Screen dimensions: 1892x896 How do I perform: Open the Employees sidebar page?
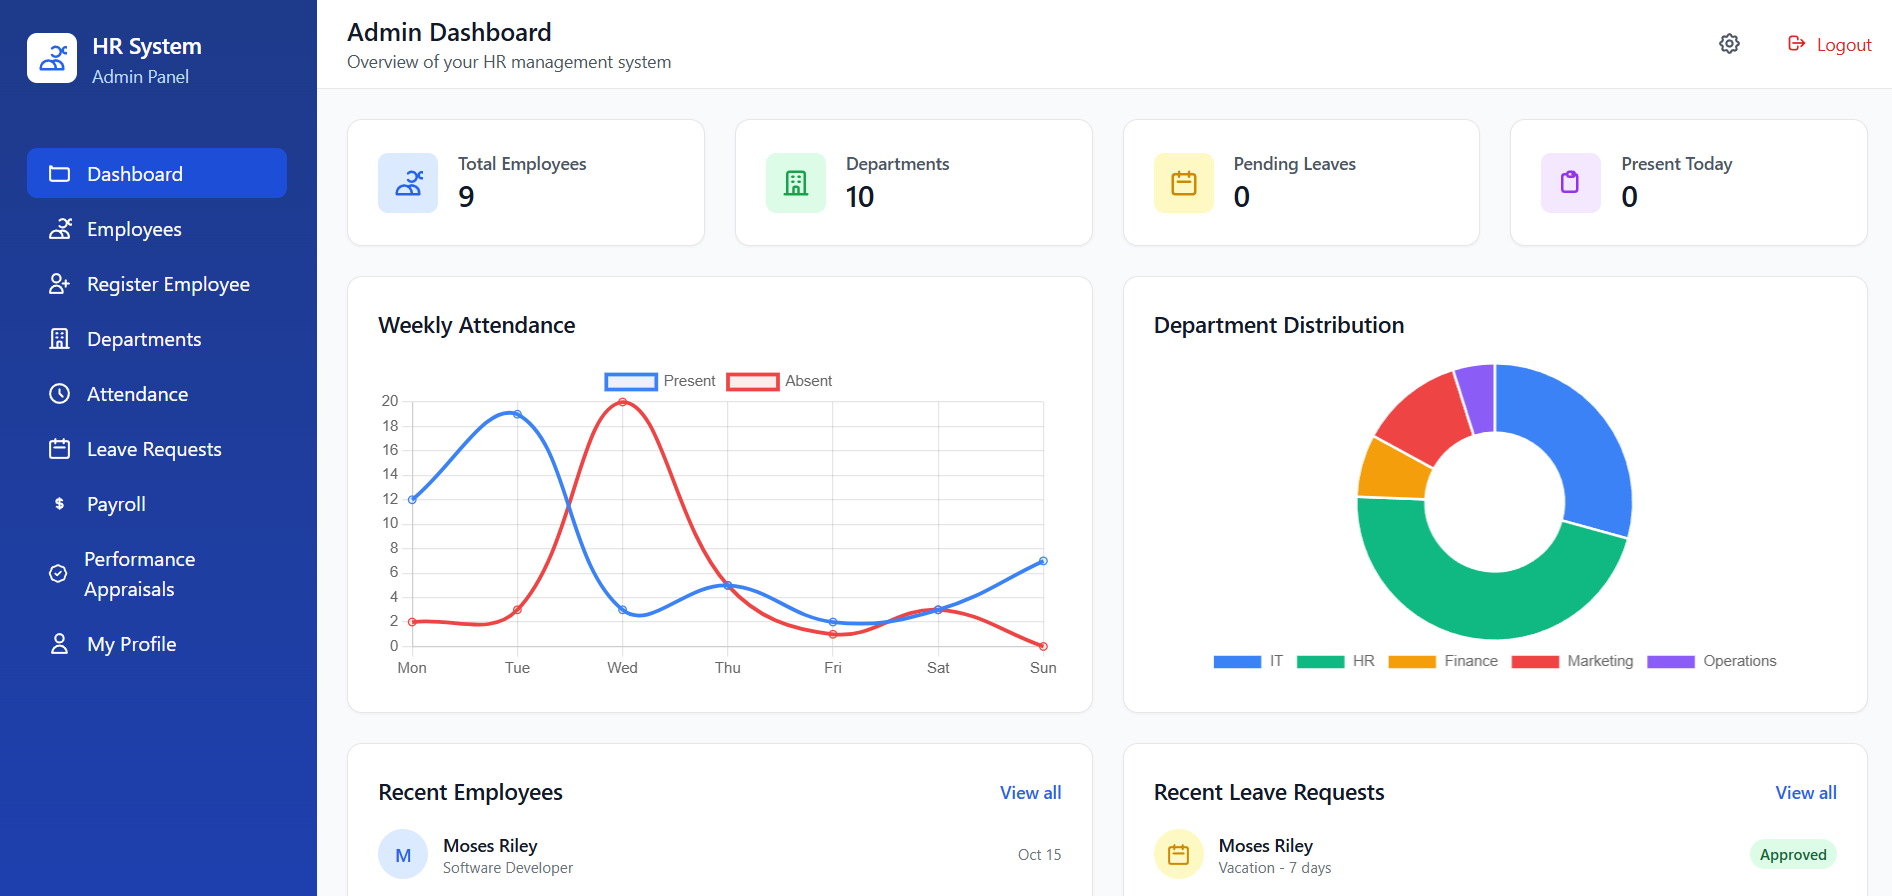134,229
